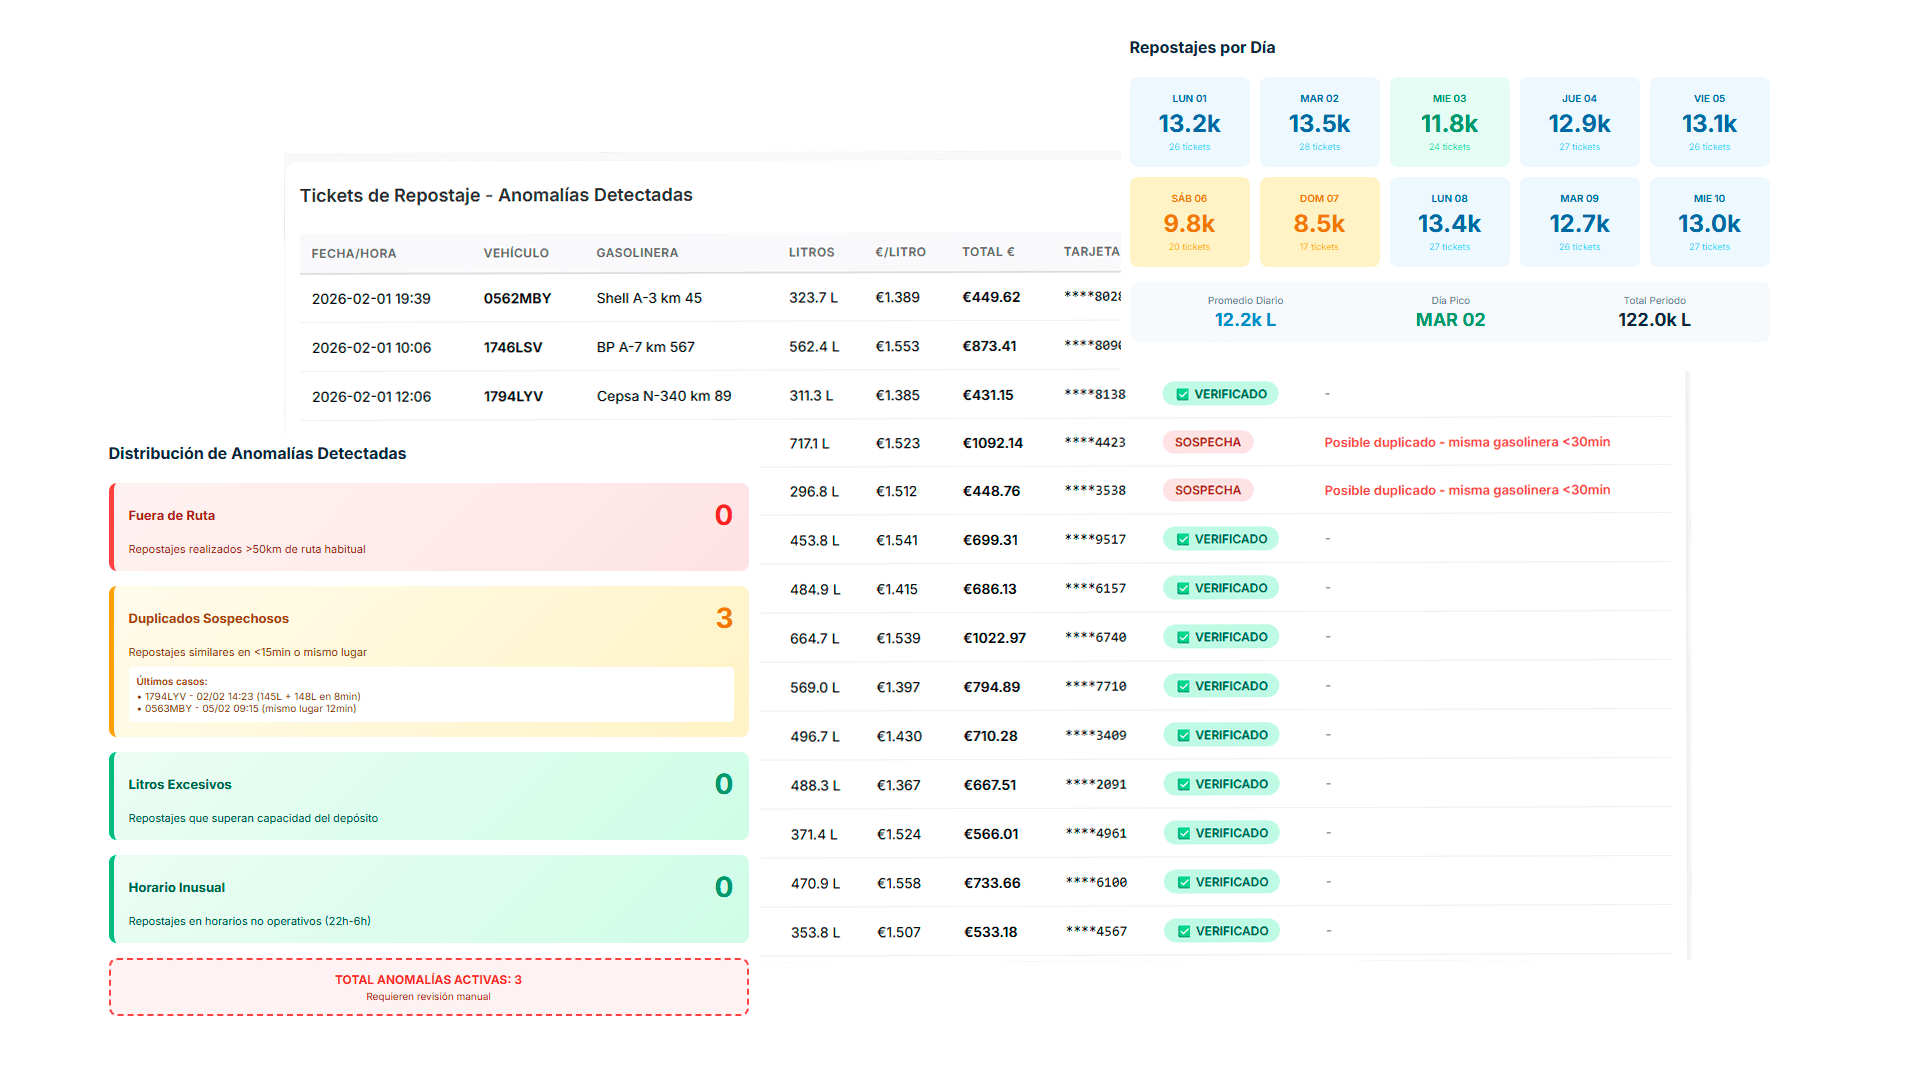Click VERIFICADO check icon on card ****2091 row
Viewport: 1920px width, 1080px height.
[x=1184, y=785]
